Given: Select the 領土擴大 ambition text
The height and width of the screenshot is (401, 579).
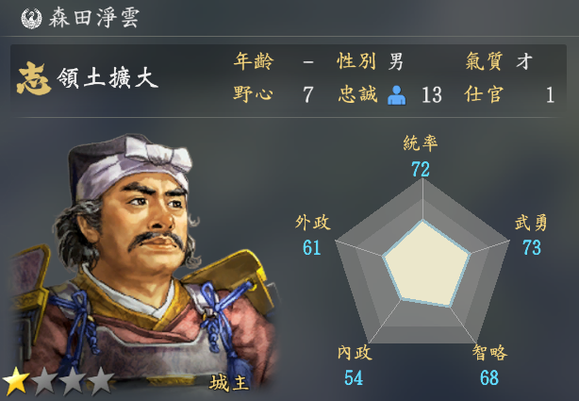Looking at the screenshot, I should 107,78.
